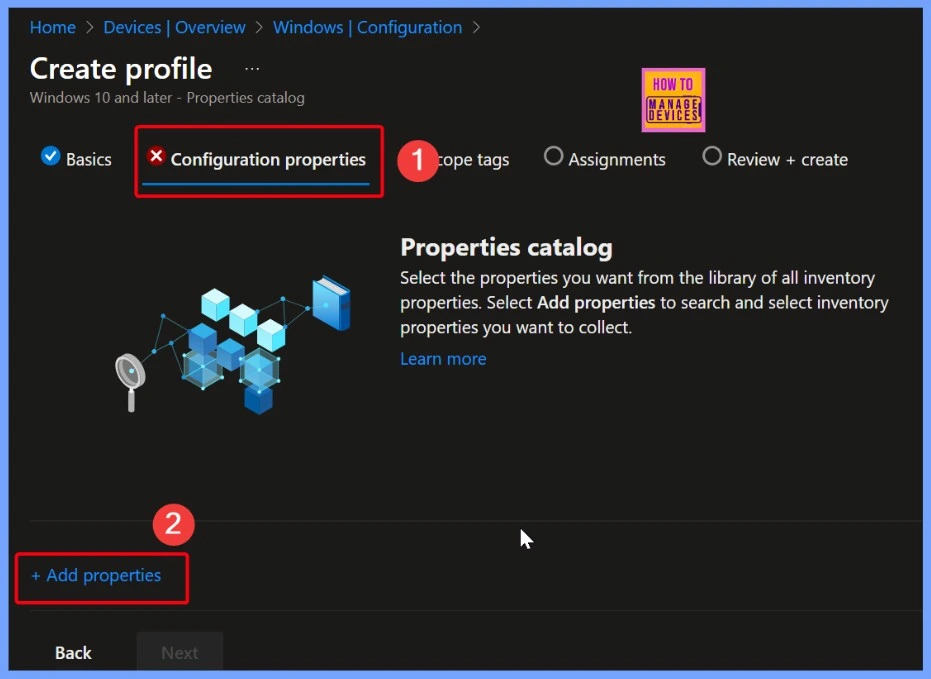Click the disabled Next button
Viewport: 931px width, 679px height.
click(x=180, y=652)
